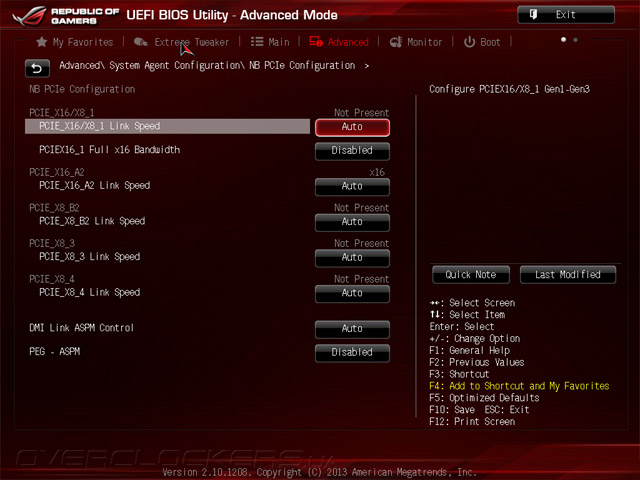Click NB PCIe Configuration heading

tap(82, 89)
